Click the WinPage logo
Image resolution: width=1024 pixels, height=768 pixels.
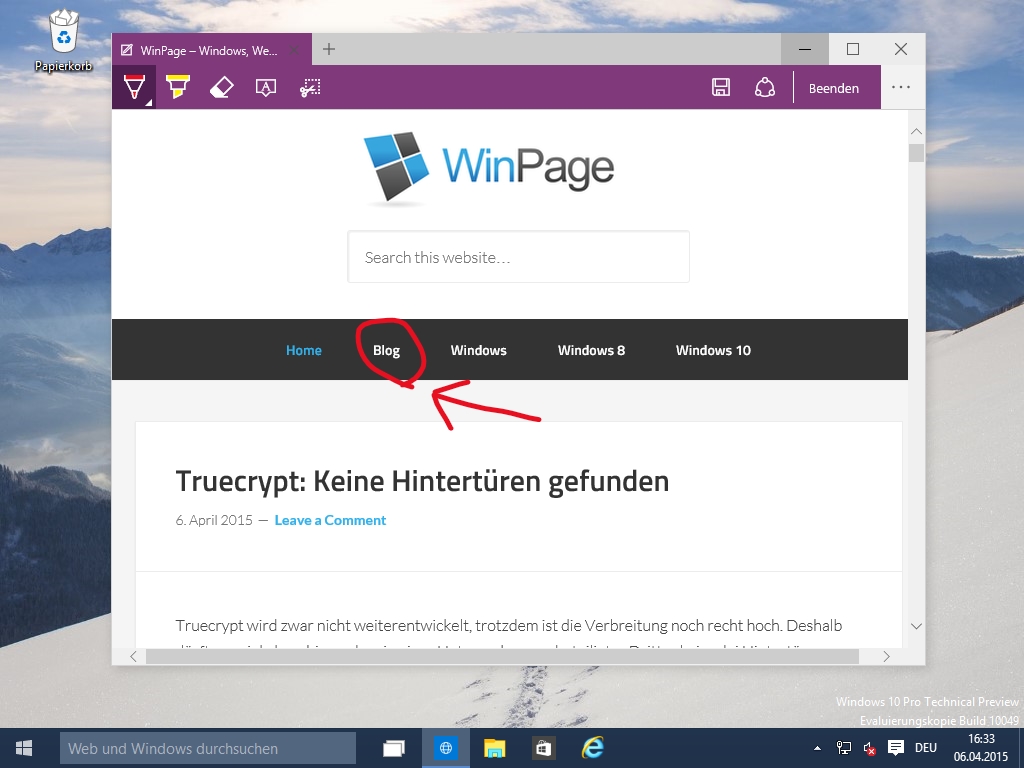click(x=489, y=168)
